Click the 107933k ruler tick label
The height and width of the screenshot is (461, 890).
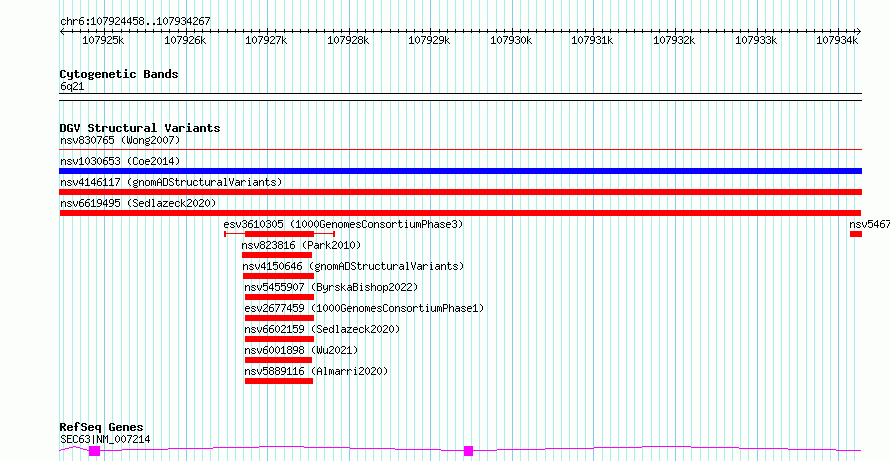[756, 40]
